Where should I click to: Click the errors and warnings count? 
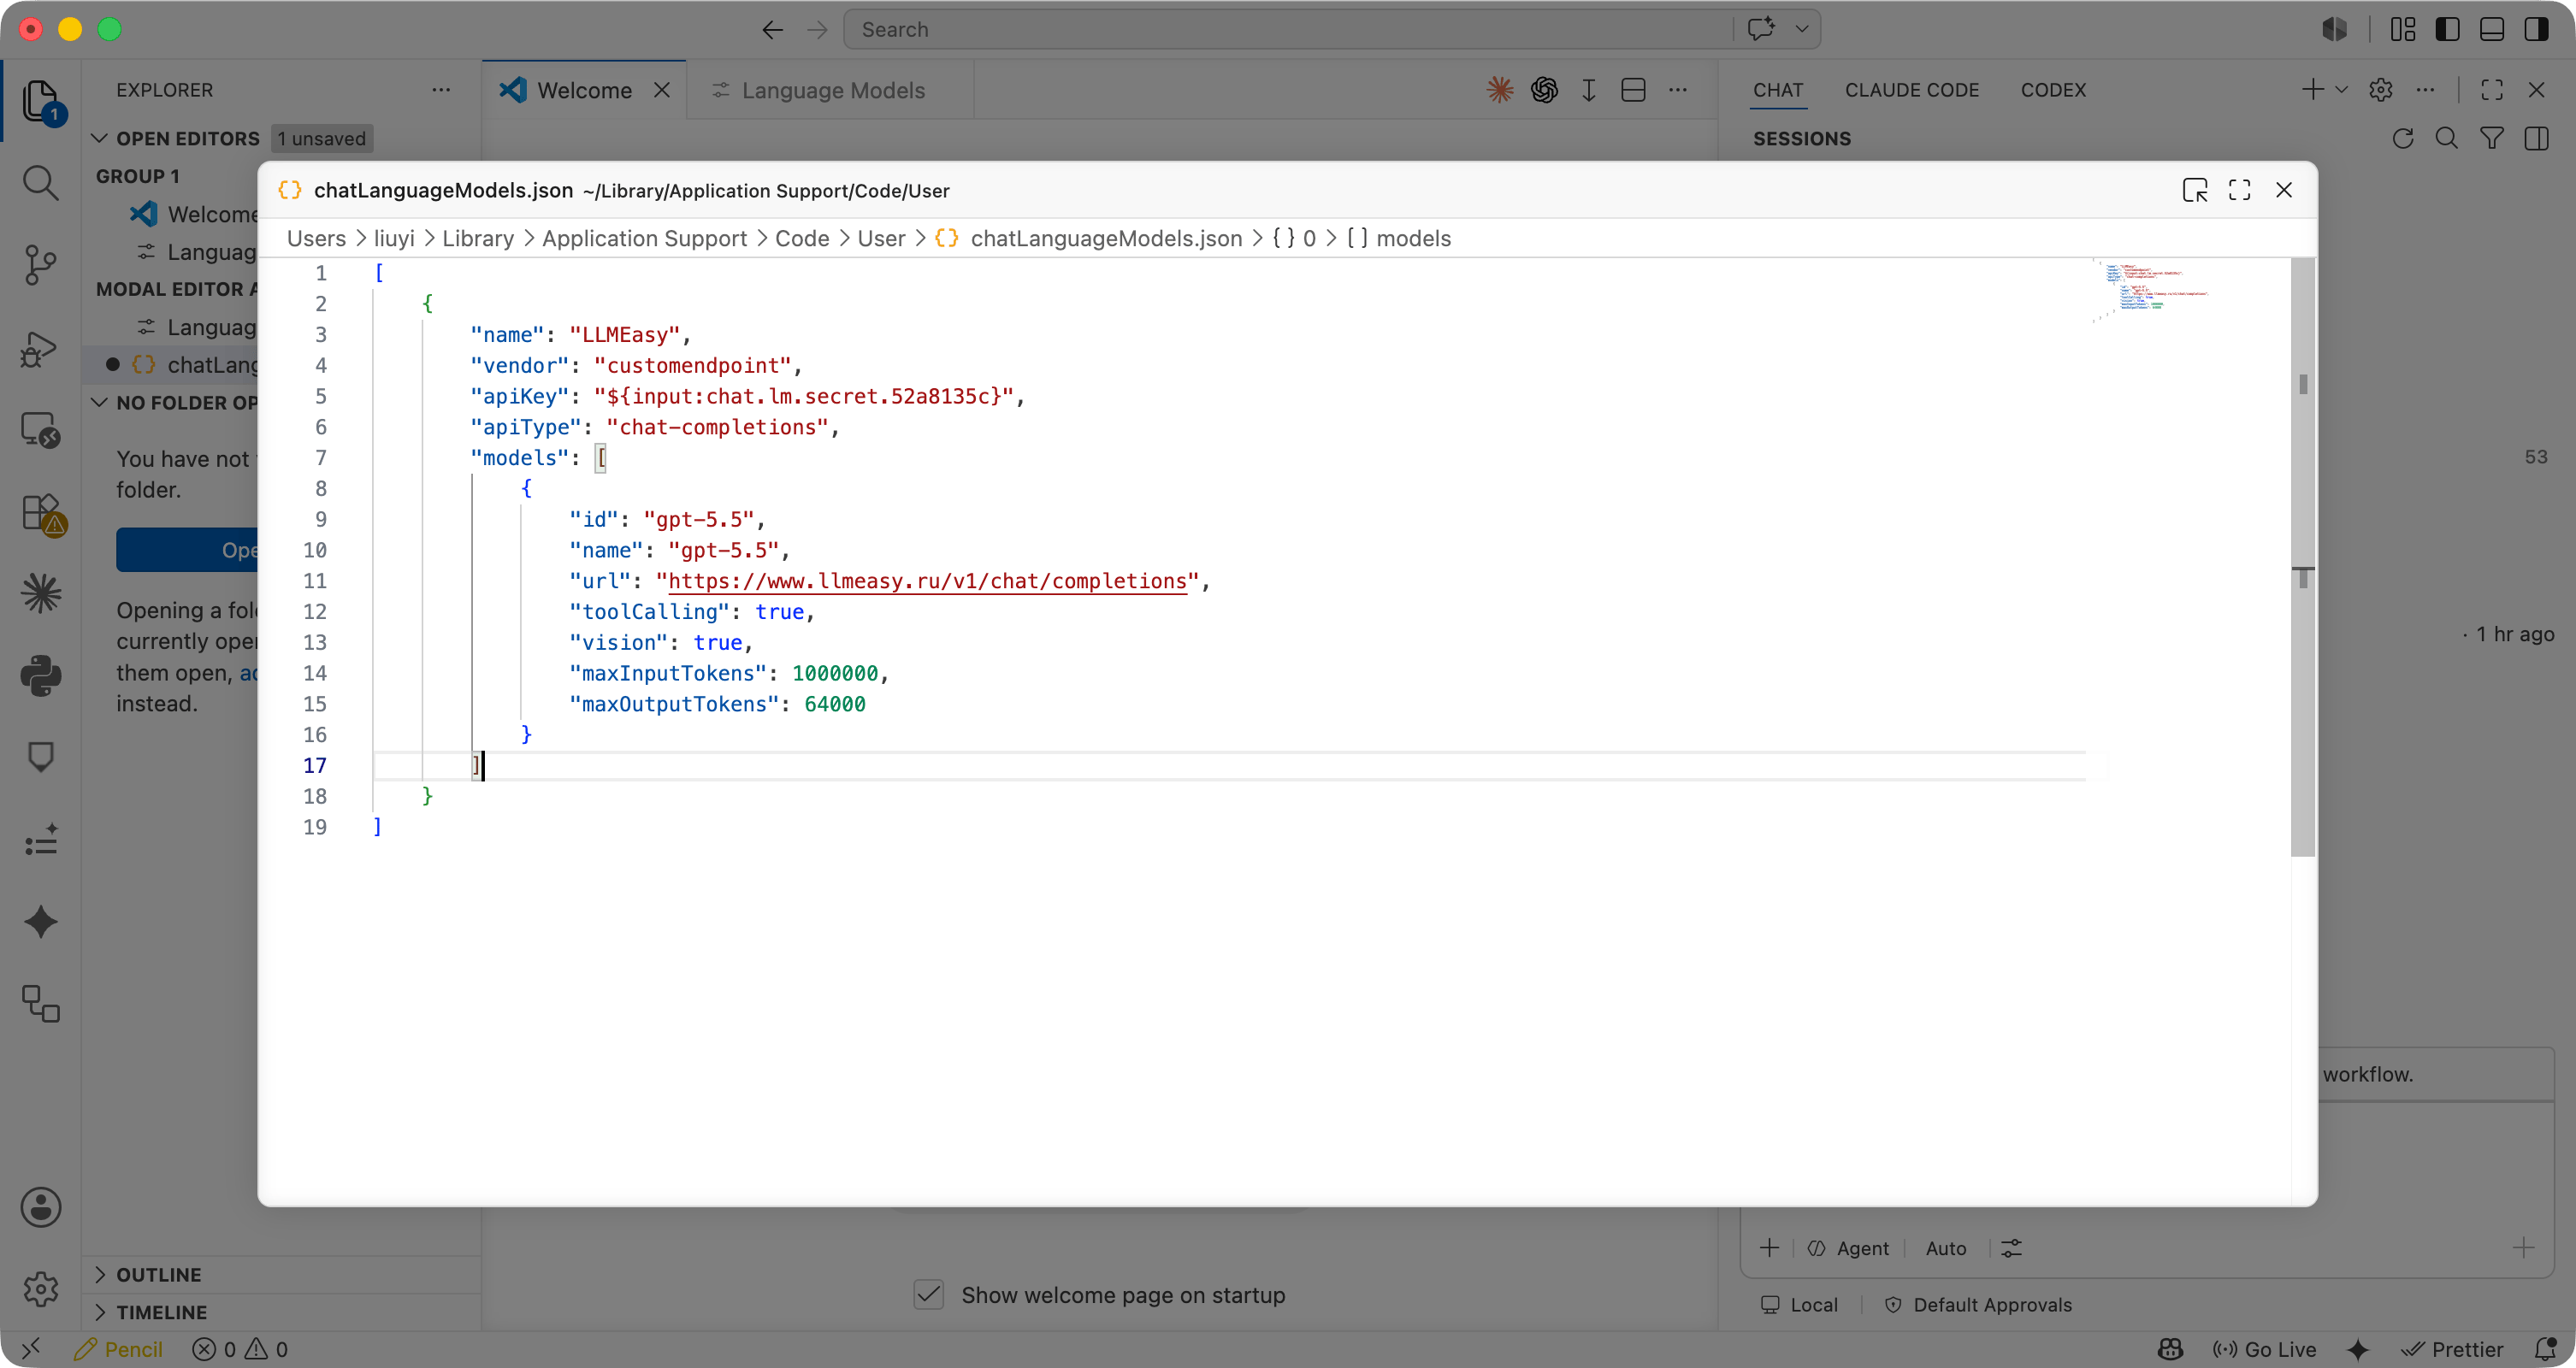240,1349
